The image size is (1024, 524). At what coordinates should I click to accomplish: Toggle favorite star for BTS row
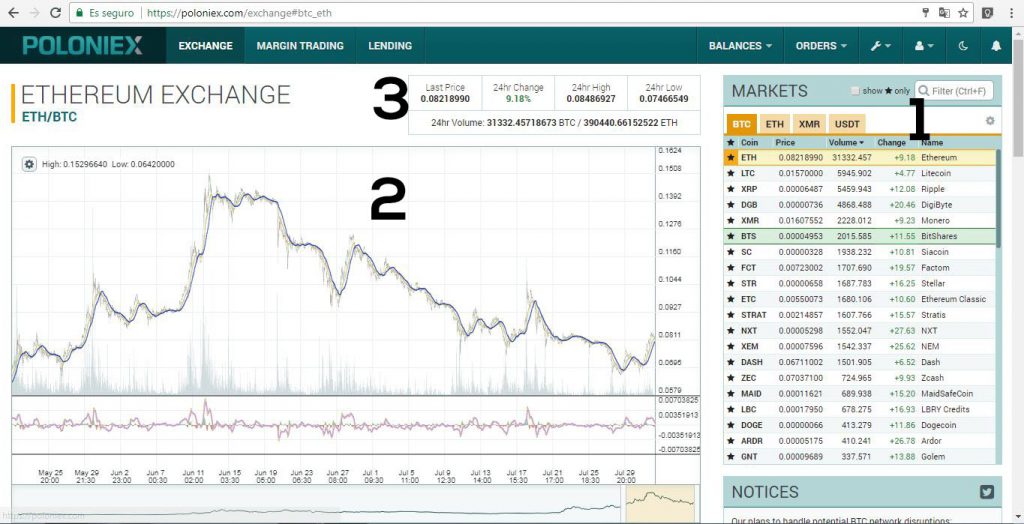pos(731,236)
